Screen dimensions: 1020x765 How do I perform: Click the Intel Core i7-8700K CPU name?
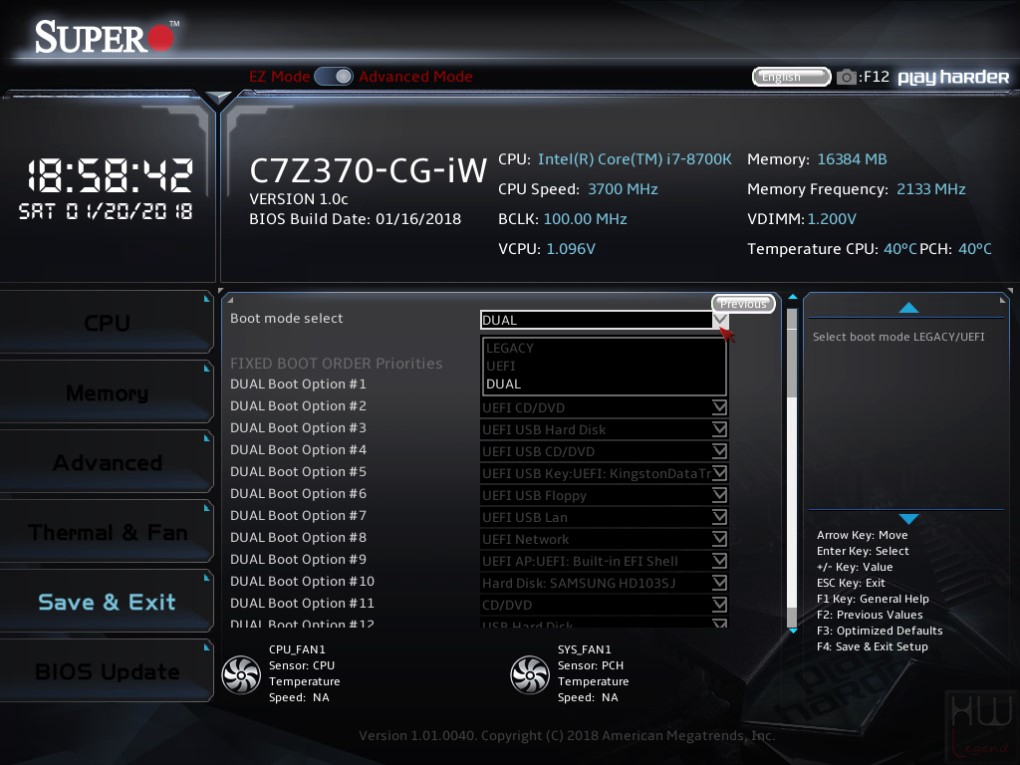coord(634,159)
